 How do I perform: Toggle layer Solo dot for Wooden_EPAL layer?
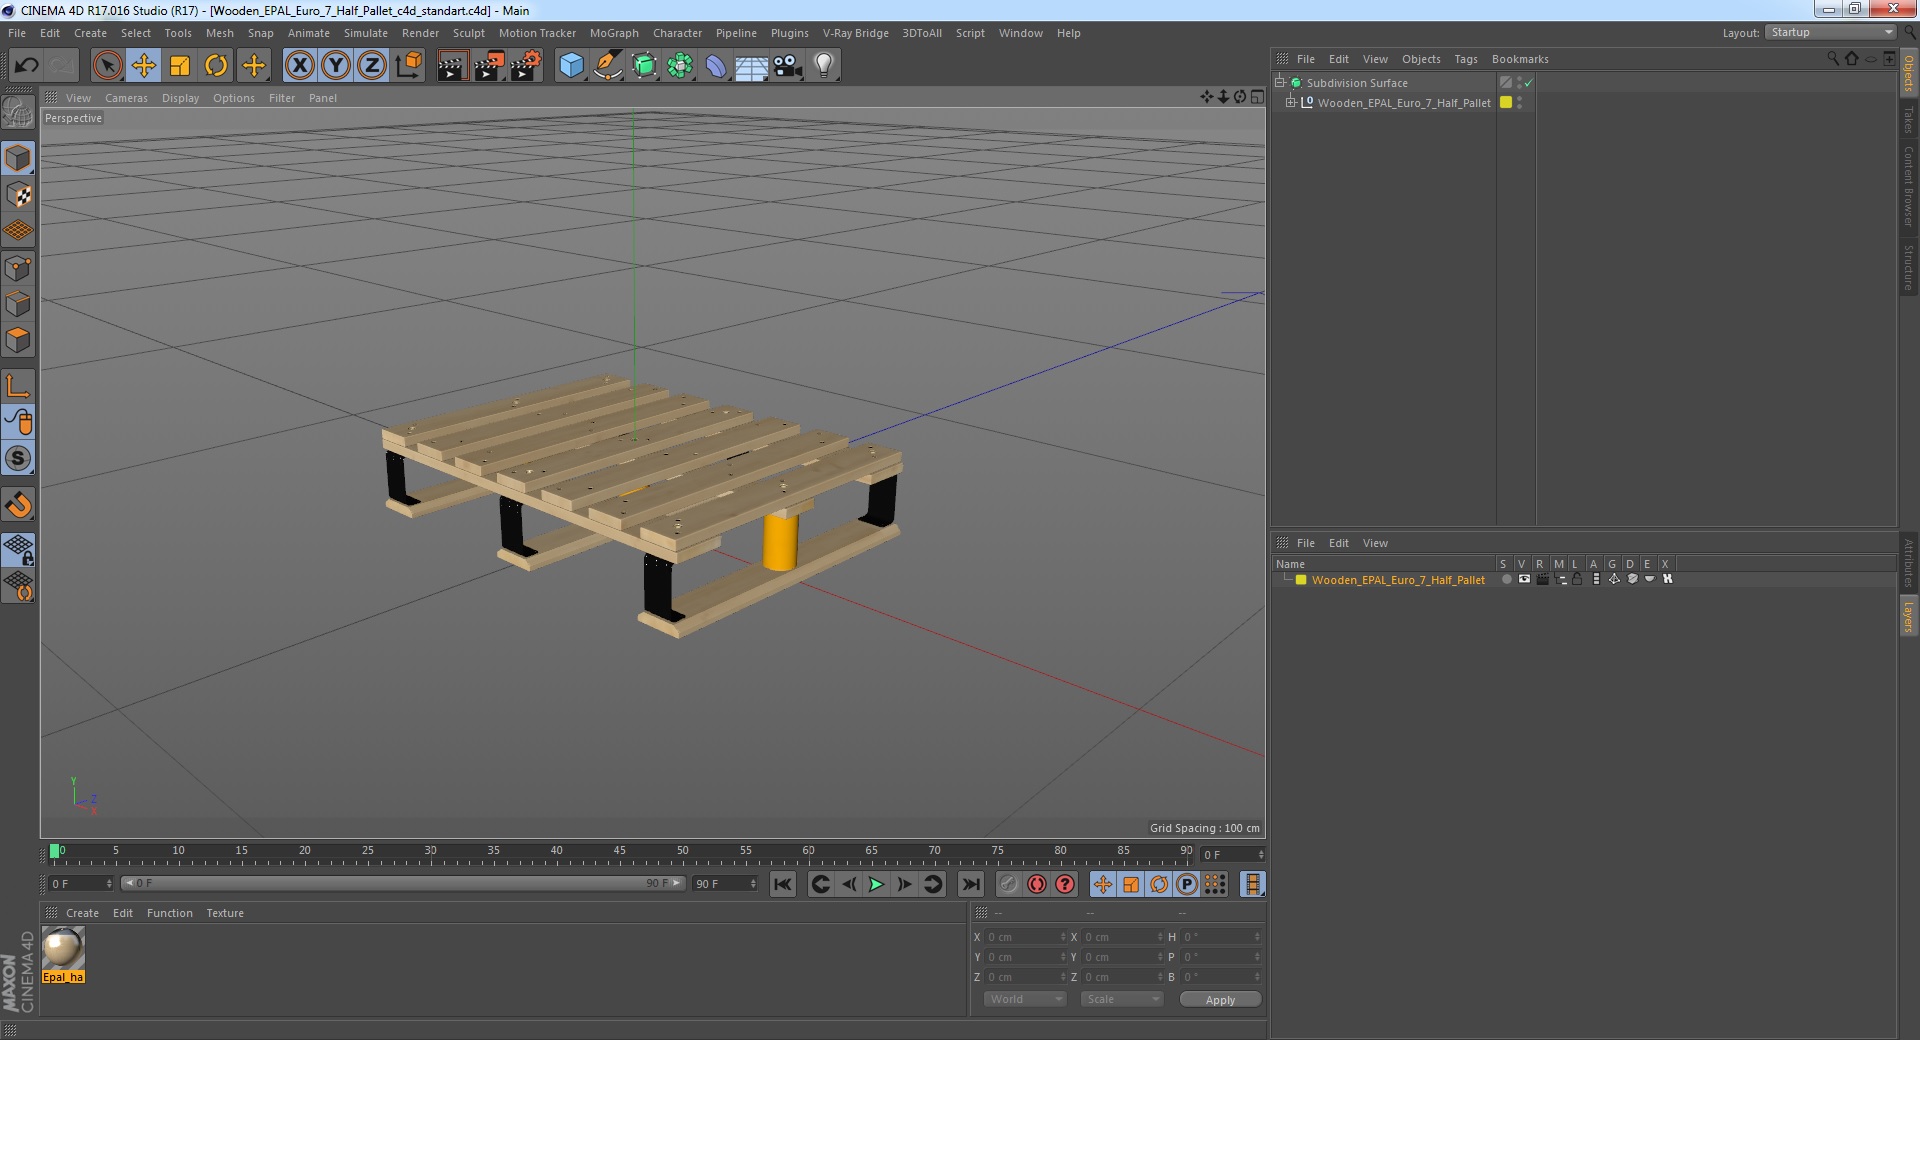click(1506, 579)
